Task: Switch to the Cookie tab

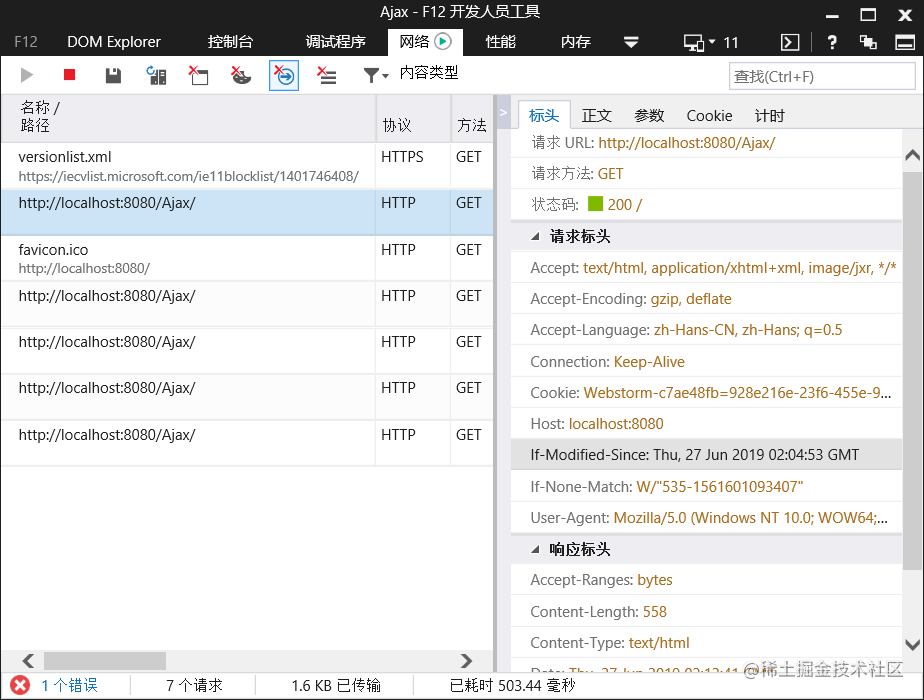Action: 709,115
